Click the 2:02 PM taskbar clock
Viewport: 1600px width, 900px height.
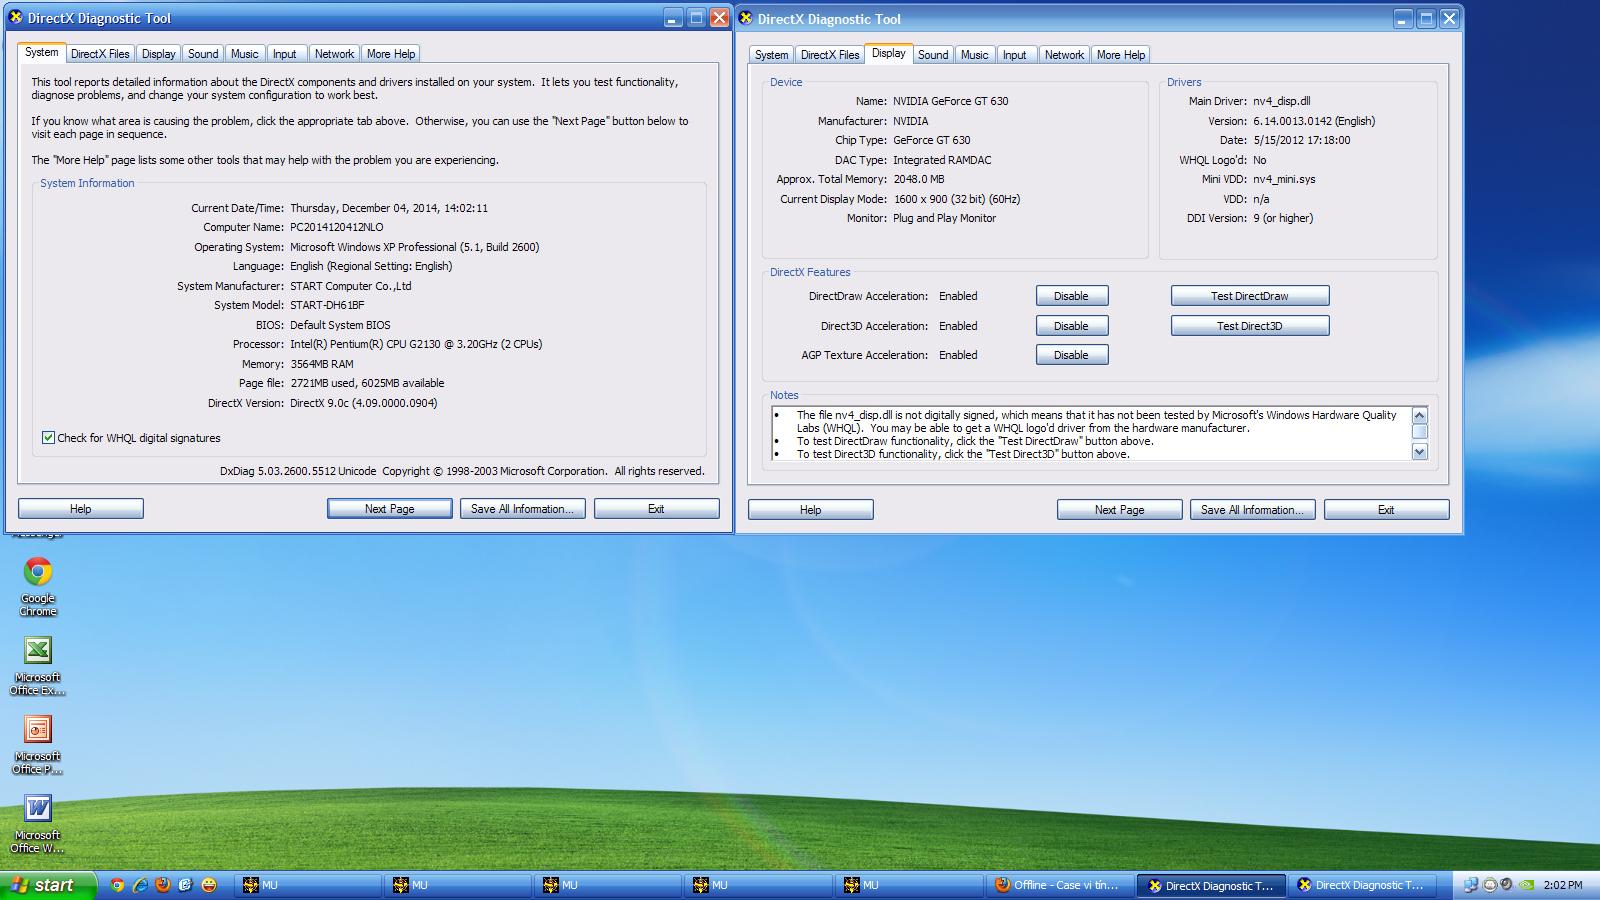1563,885
